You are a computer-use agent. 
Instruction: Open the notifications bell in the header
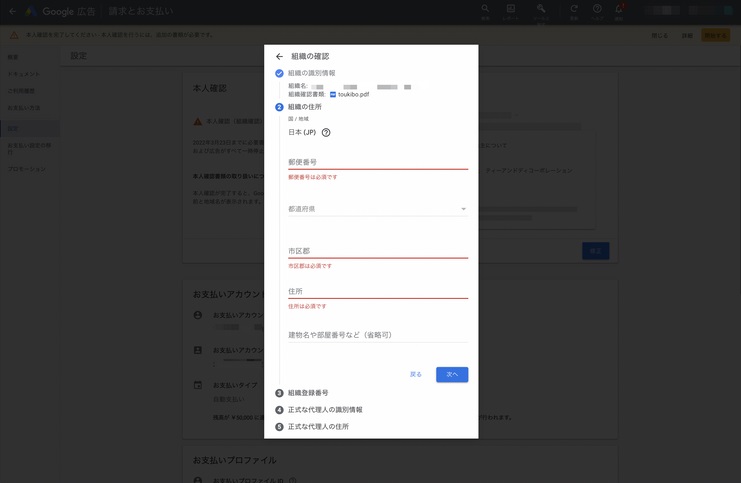tap(619, 9)
